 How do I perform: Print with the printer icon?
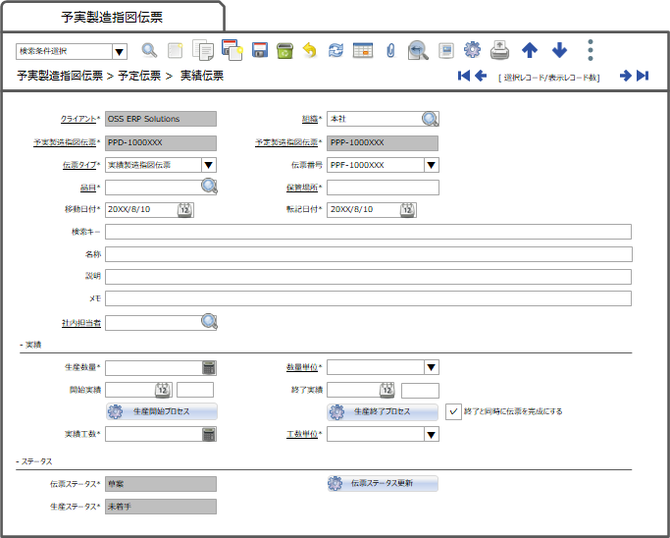point(499,50)
